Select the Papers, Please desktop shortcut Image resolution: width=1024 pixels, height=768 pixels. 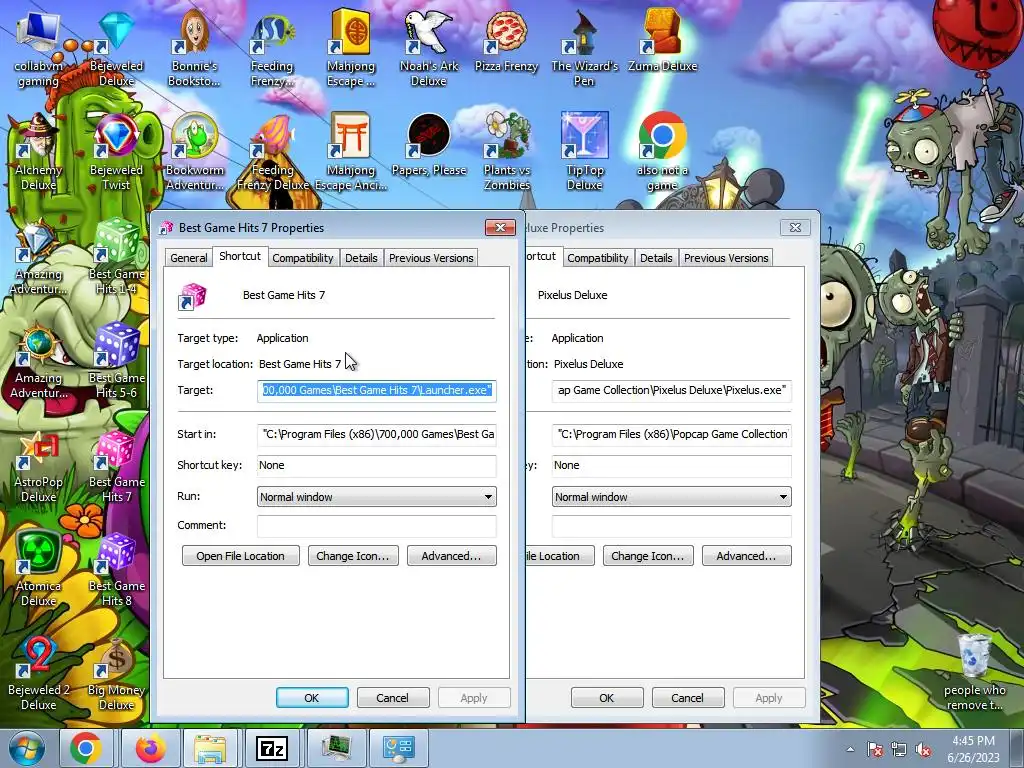coord(428,146)
